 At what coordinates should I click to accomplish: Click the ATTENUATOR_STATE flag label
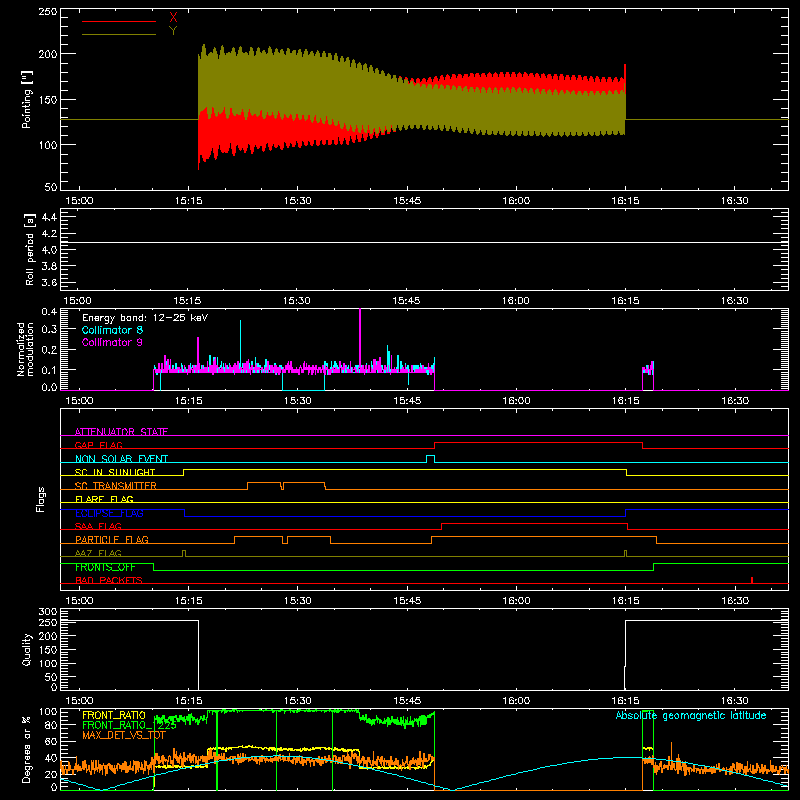[121, 432]
